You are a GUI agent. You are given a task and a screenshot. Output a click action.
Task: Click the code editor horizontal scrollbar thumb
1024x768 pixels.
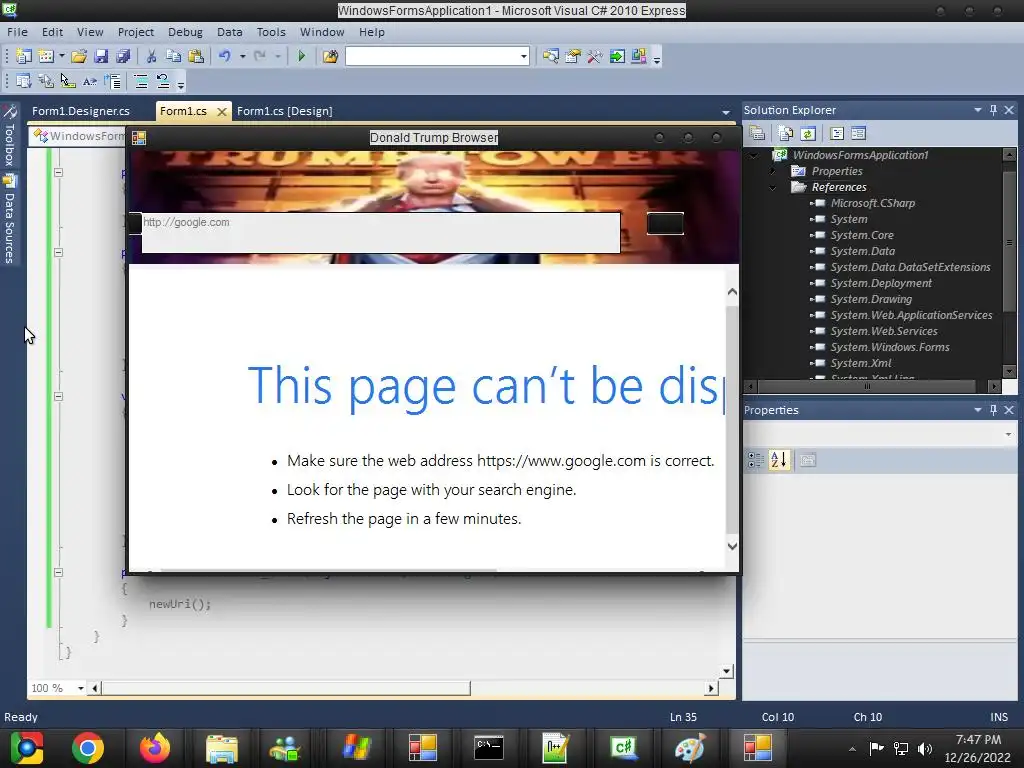(285, 688)
